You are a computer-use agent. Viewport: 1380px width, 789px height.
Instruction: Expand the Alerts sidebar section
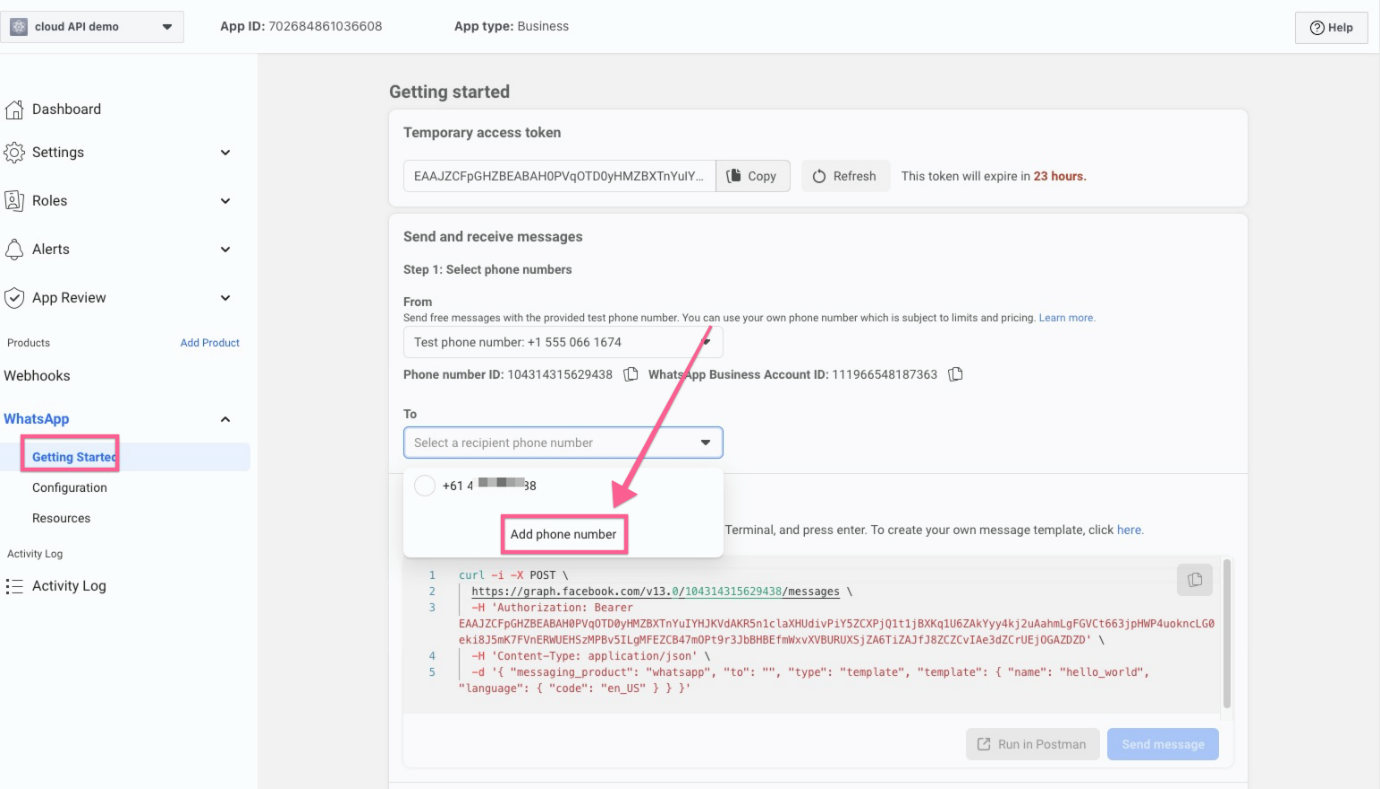coord(225,249)
